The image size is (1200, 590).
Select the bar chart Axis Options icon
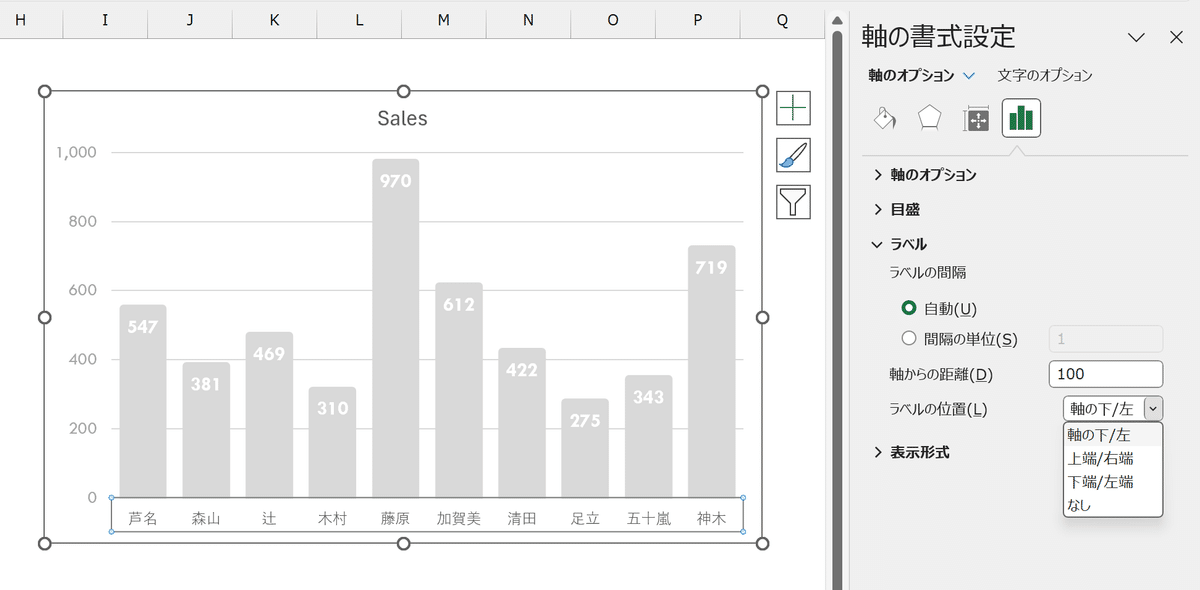tap(1021, 119)
